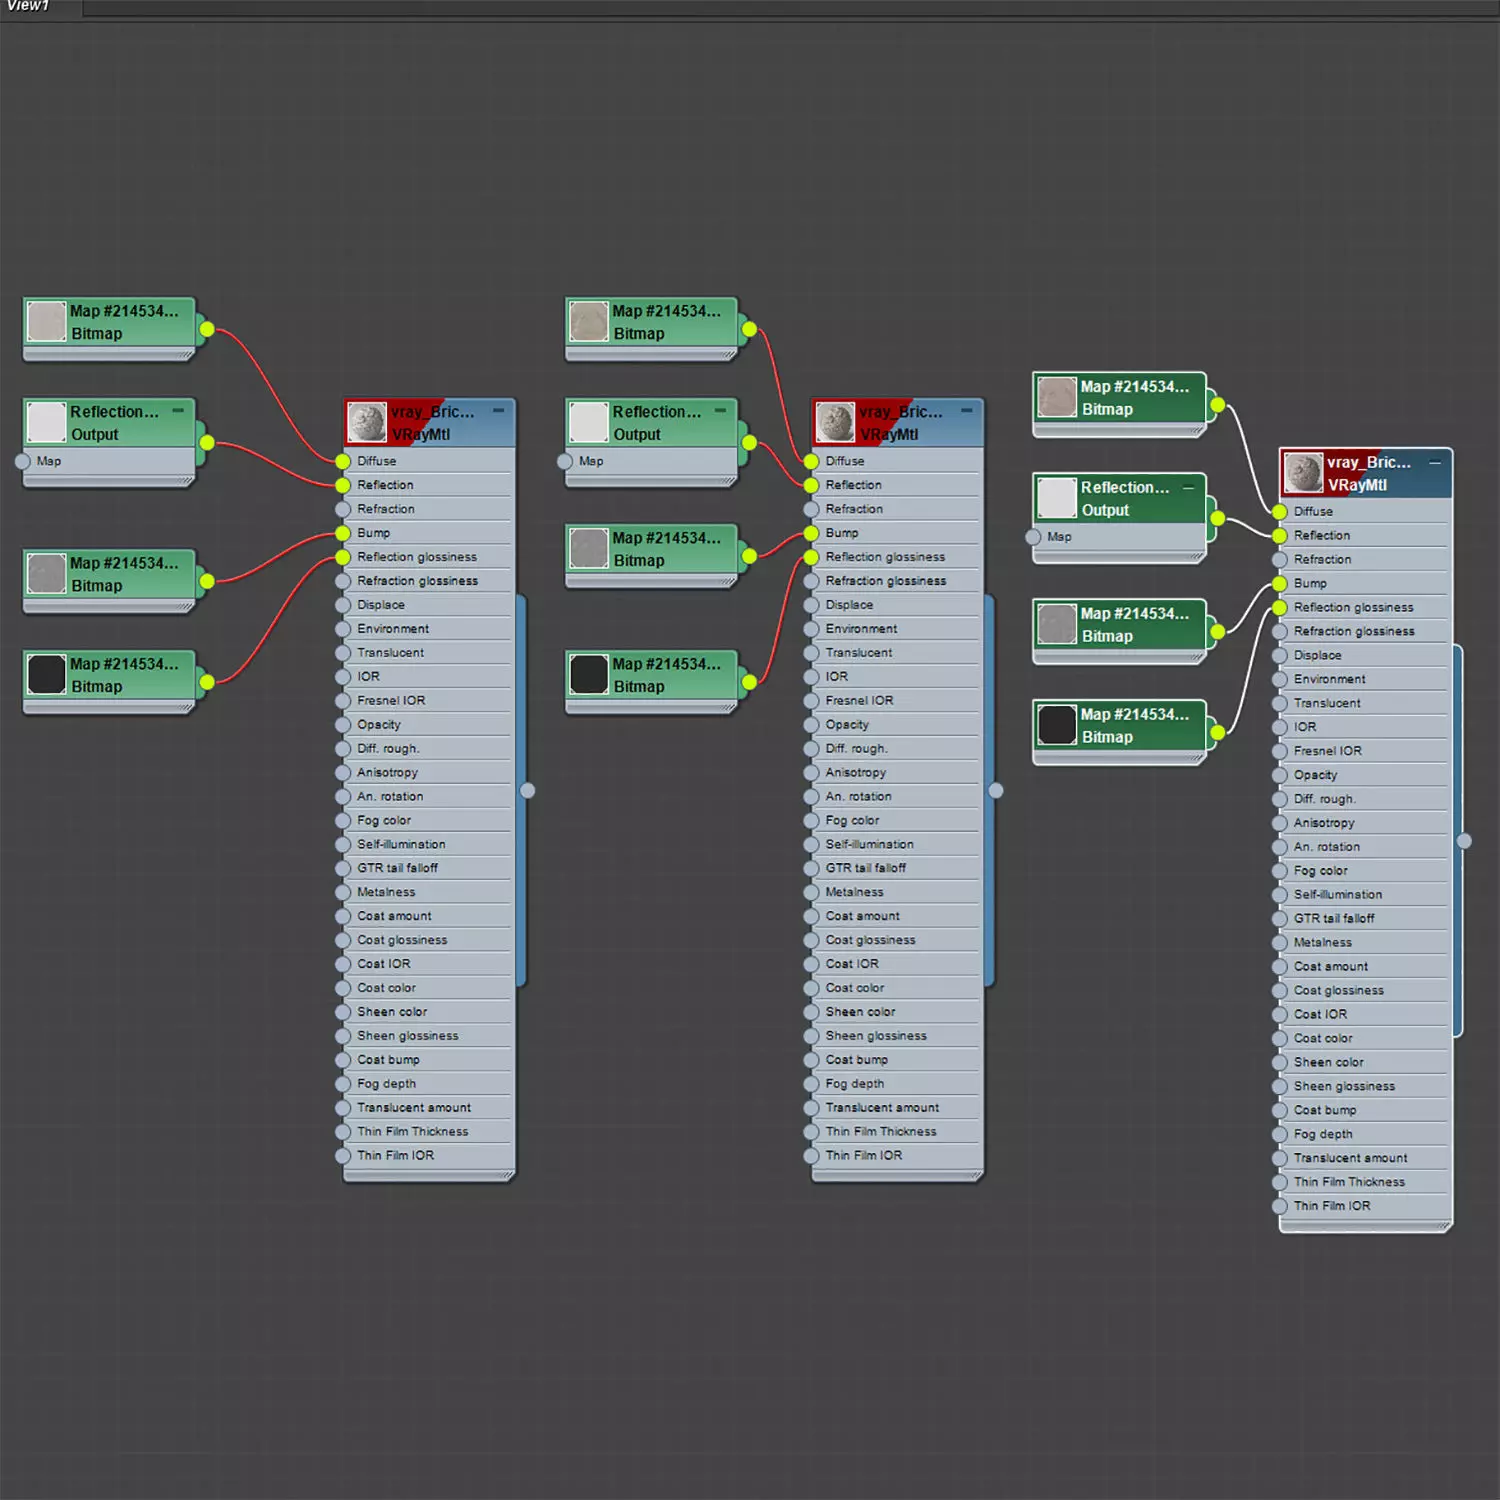Click output socket of middle graph's dark Bitmap

coord(749,682)
